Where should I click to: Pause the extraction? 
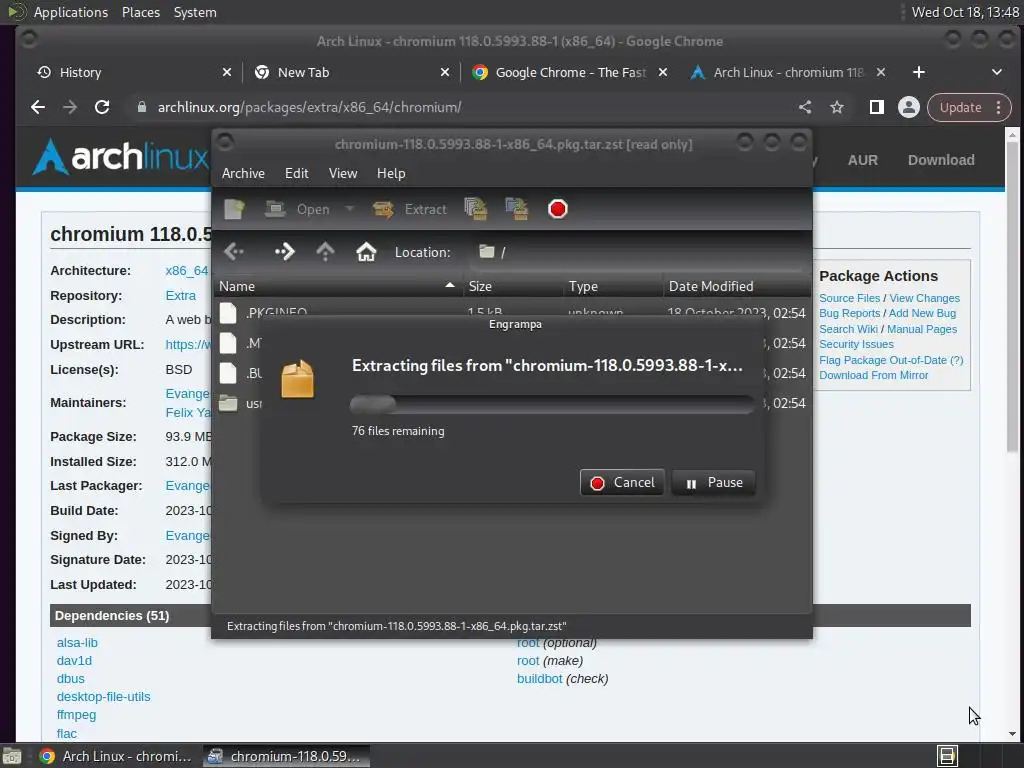point(713,483)
